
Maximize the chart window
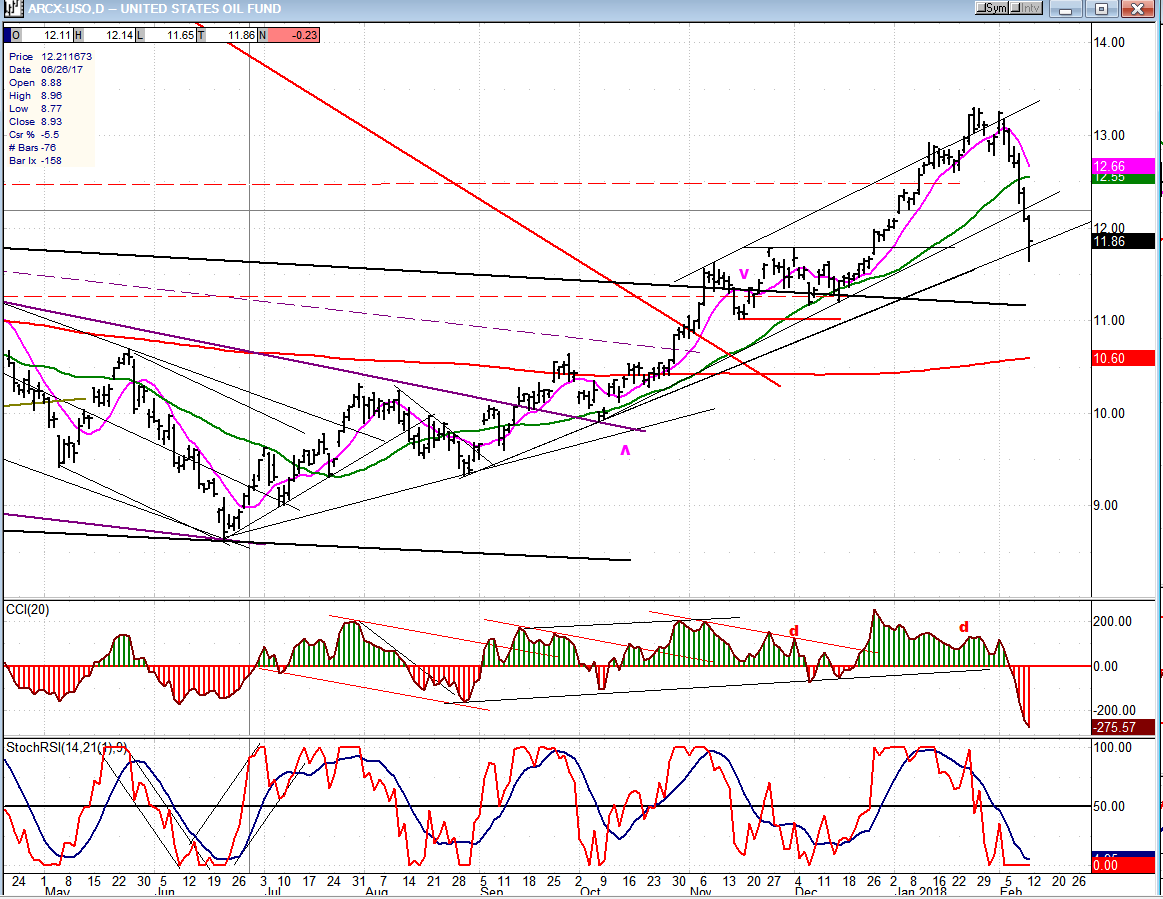[x=1101, y=9]
